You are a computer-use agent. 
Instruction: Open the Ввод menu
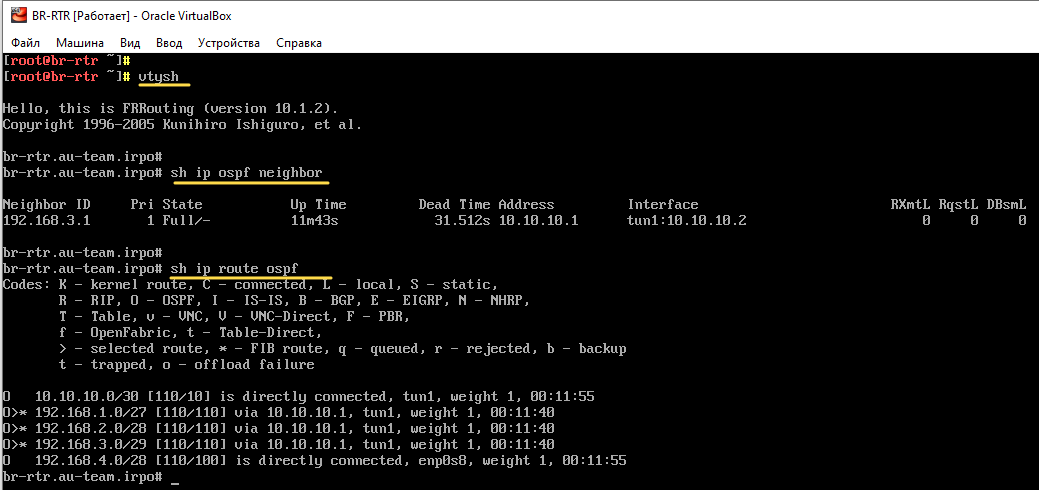[169, 43]
